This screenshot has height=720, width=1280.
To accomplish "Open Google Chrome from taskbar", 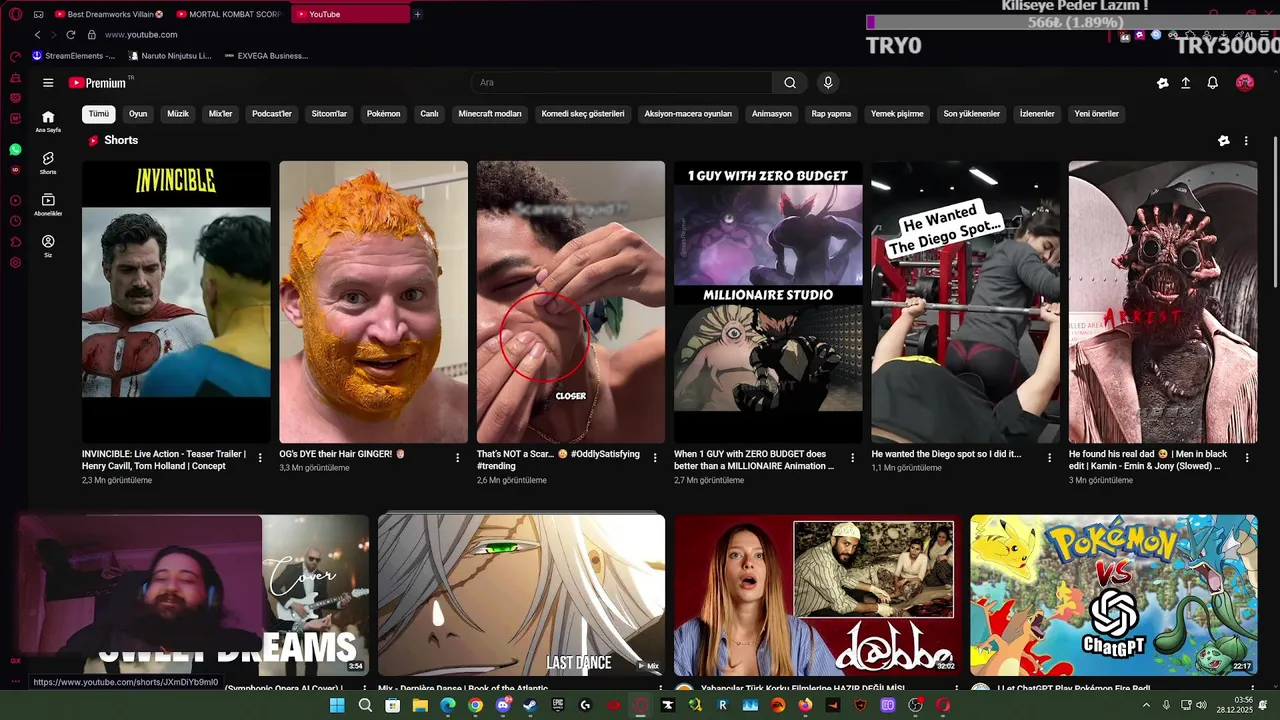I will (x=475, y=705).
